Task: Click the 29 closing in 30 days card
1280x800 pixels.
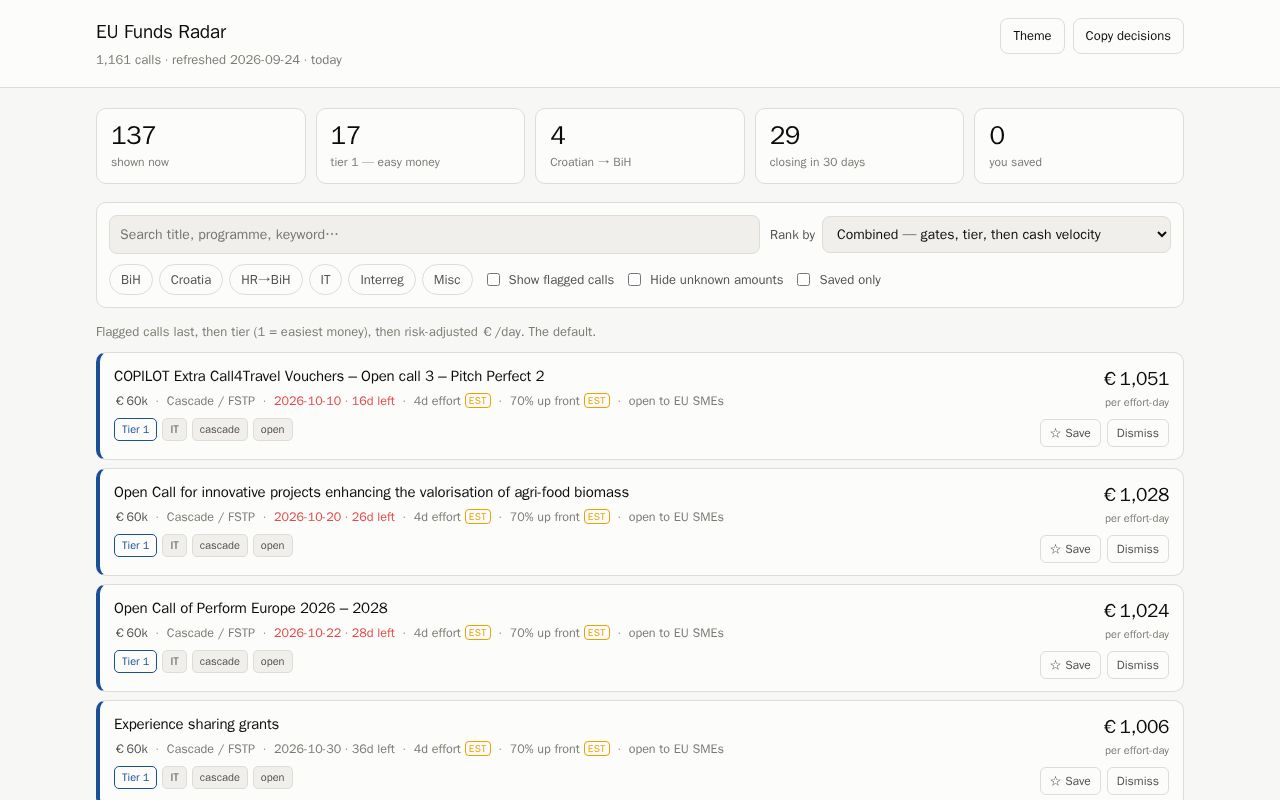Action: (859, 146)
